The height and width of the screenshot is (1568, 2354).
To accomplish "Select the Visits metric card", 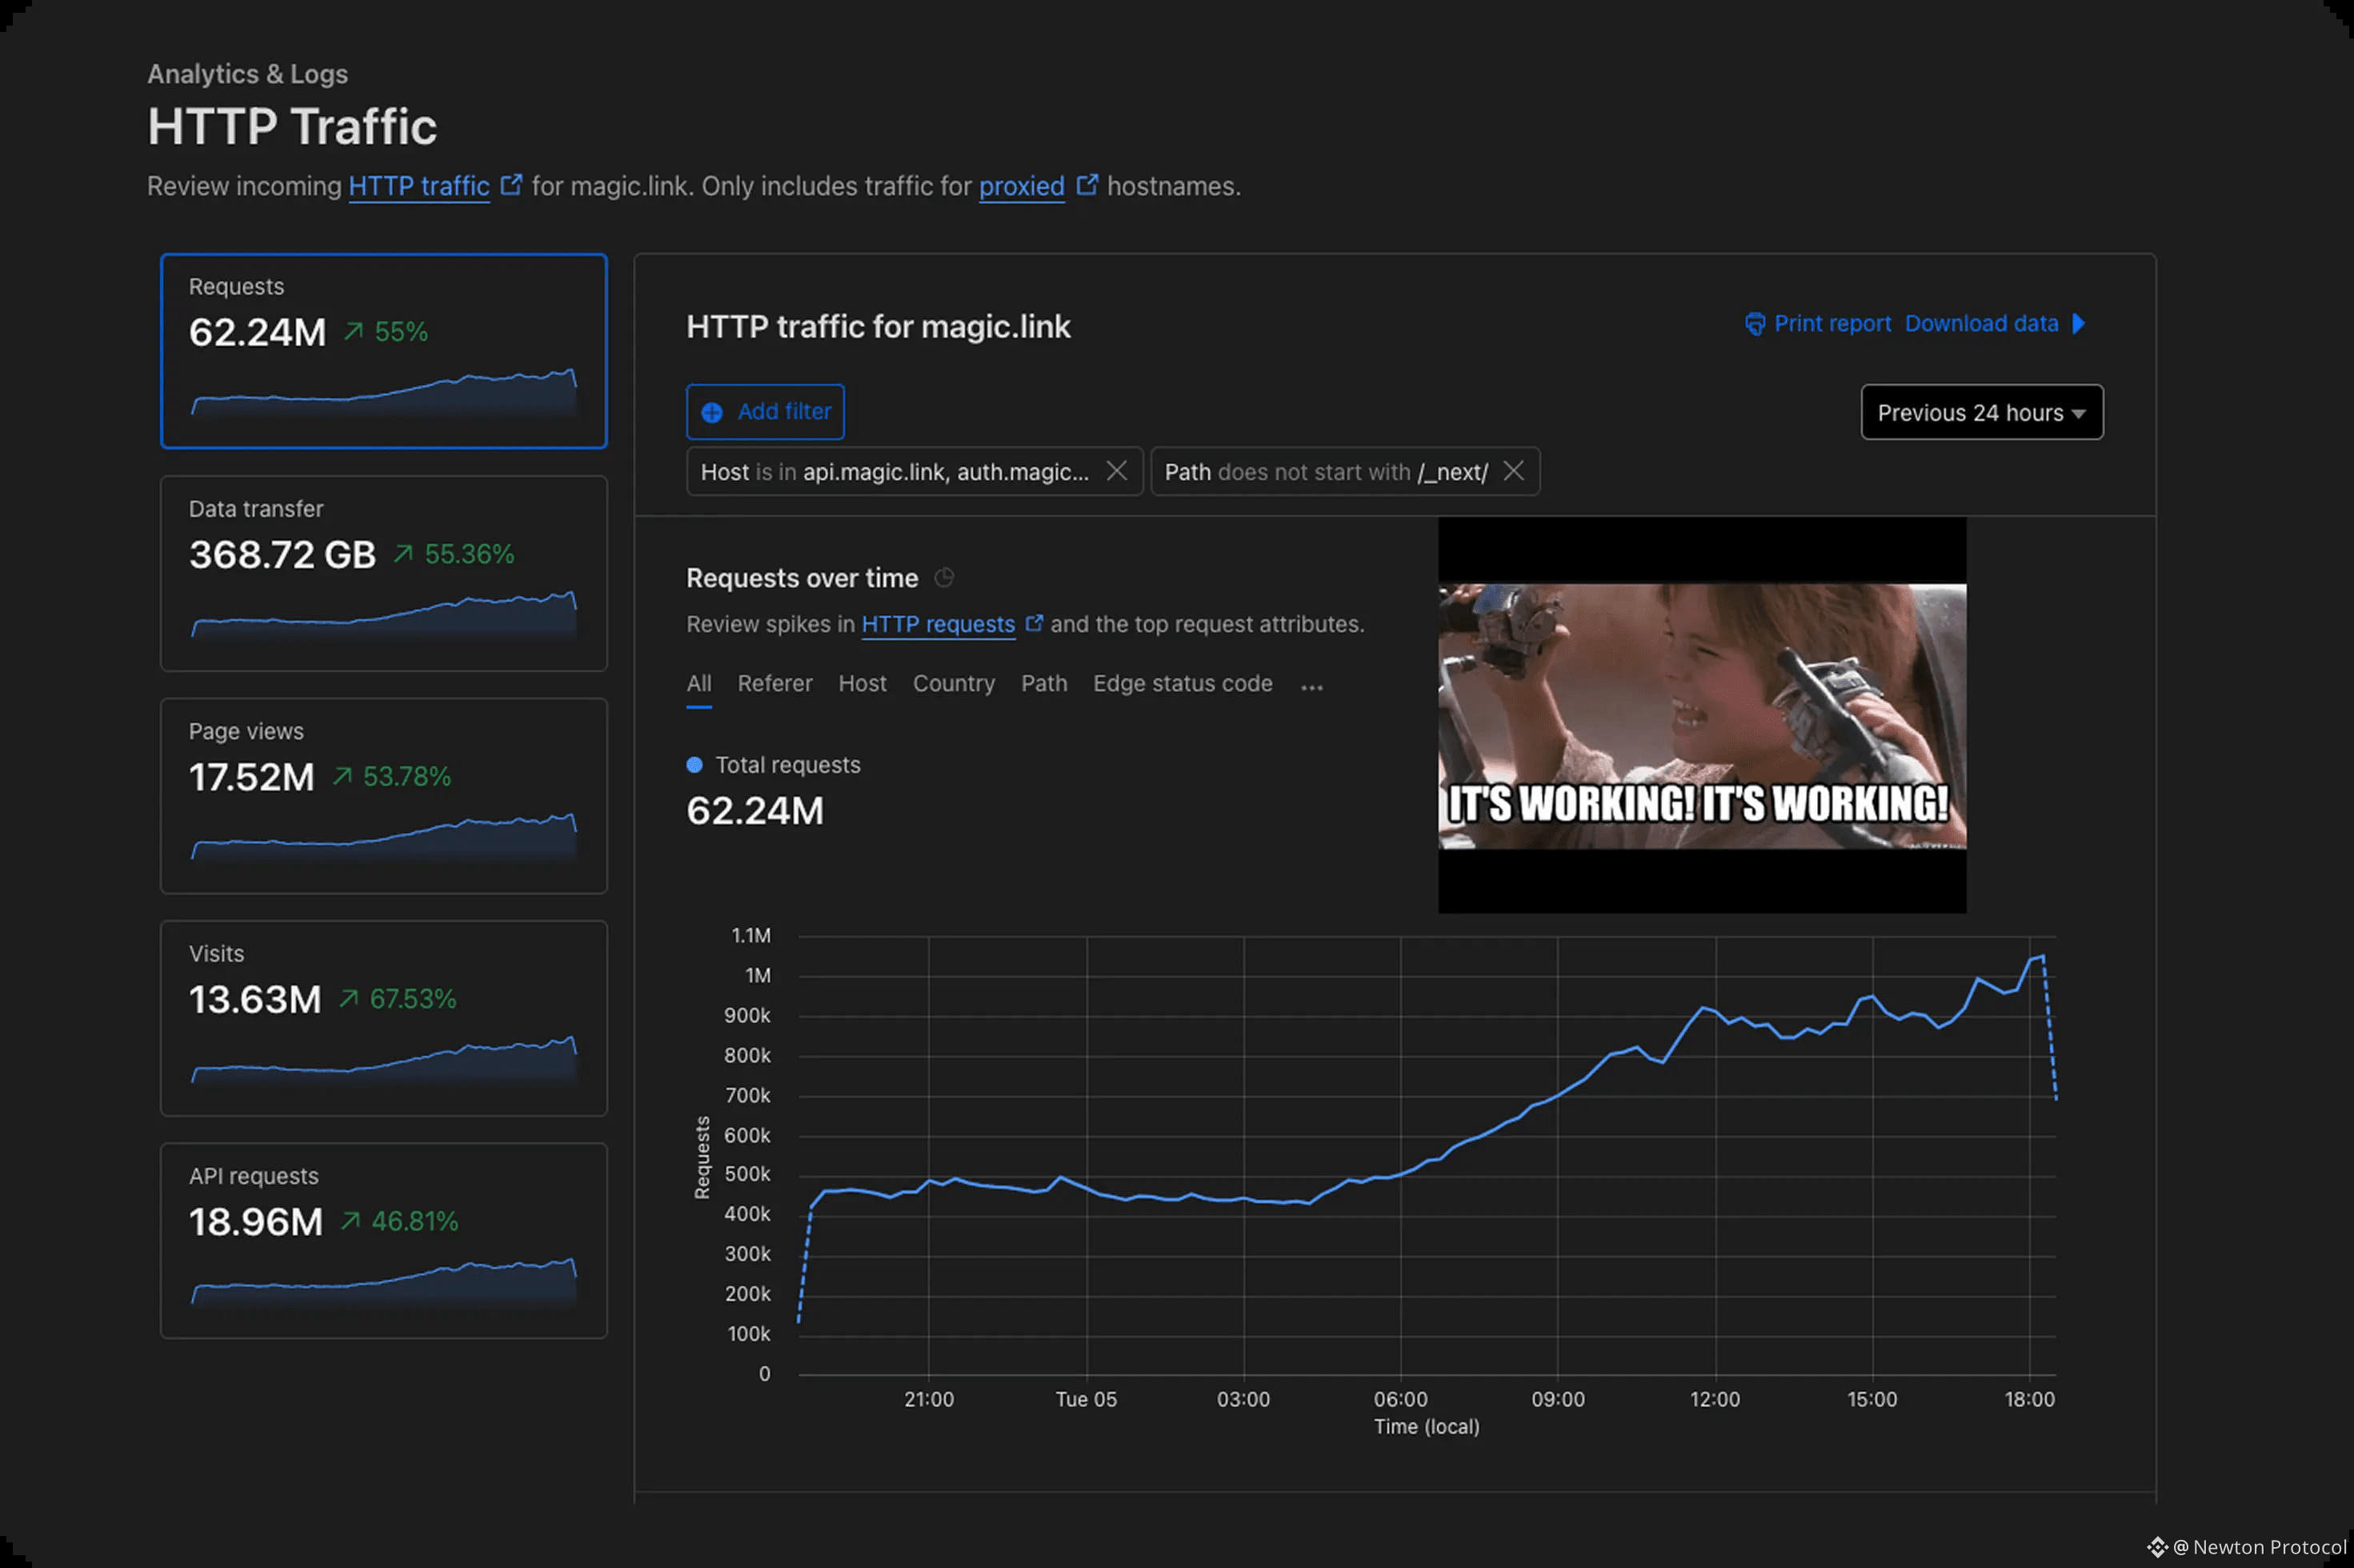I will (383, 1018).
